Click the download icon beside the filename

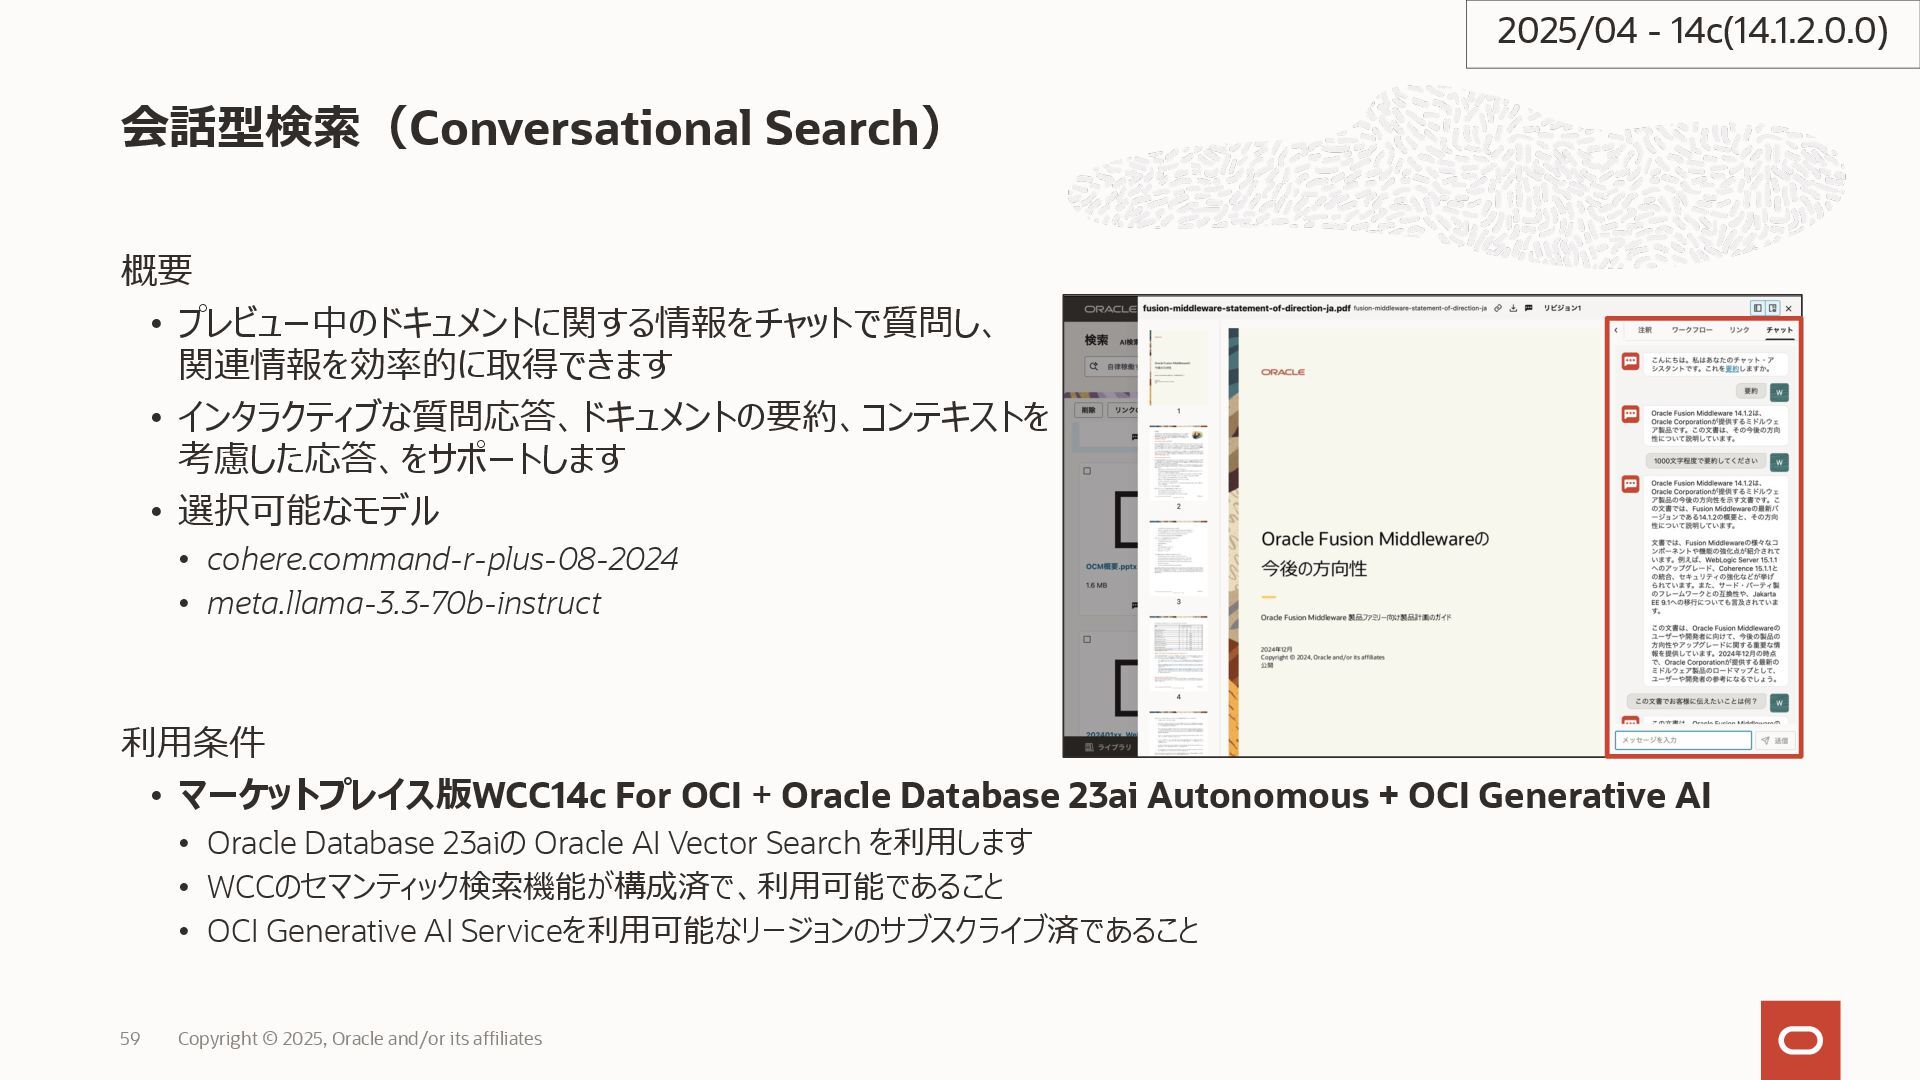click(x=1513, y=308)
